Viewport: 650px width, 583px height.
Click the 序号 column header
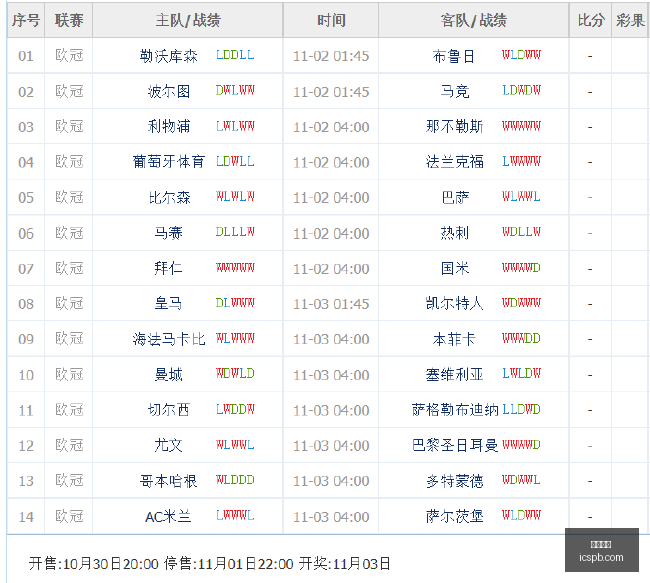(x=26, y=20)
